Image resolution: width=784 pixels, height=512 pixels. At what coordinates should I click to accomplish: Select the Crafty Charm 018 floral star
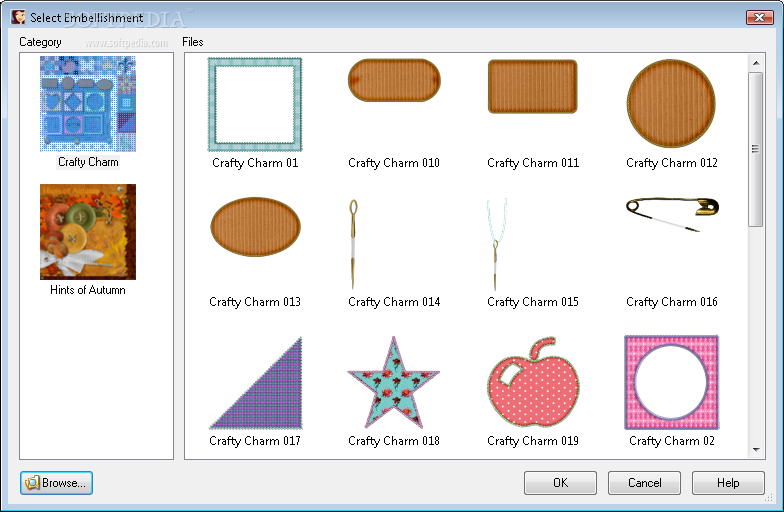click(394, 382)
